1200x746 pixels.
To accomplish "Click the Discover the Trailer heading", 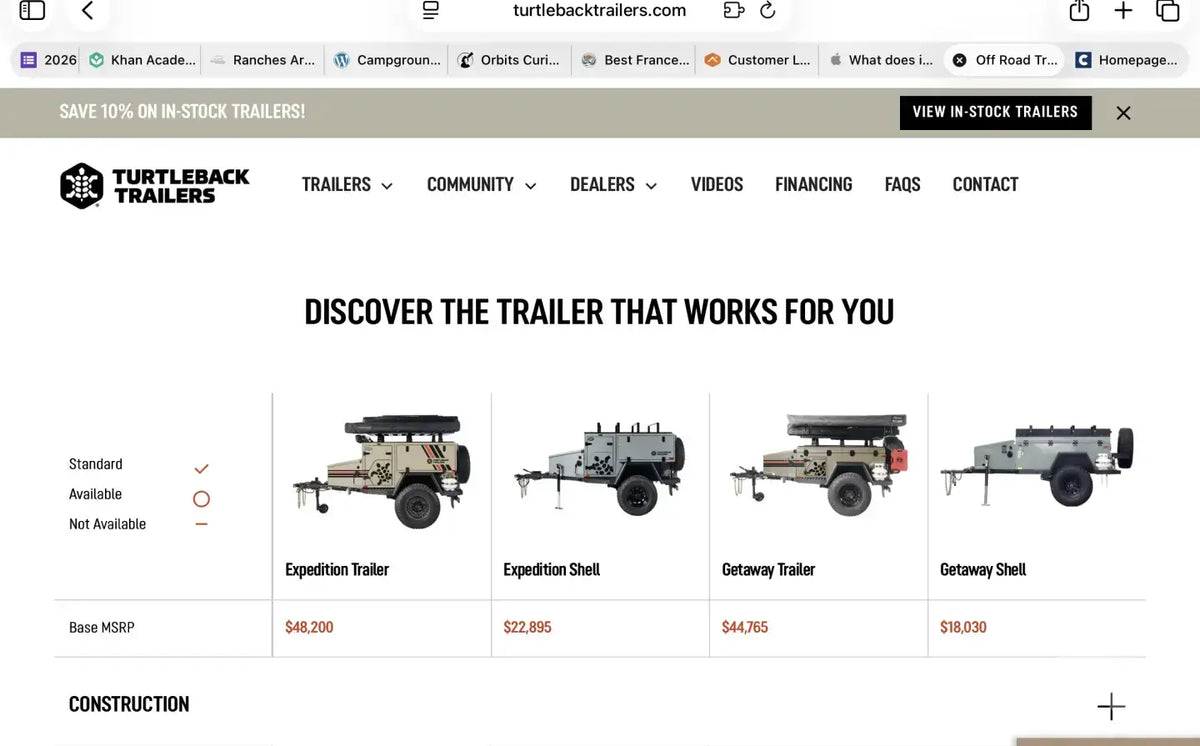I will 599,312.
